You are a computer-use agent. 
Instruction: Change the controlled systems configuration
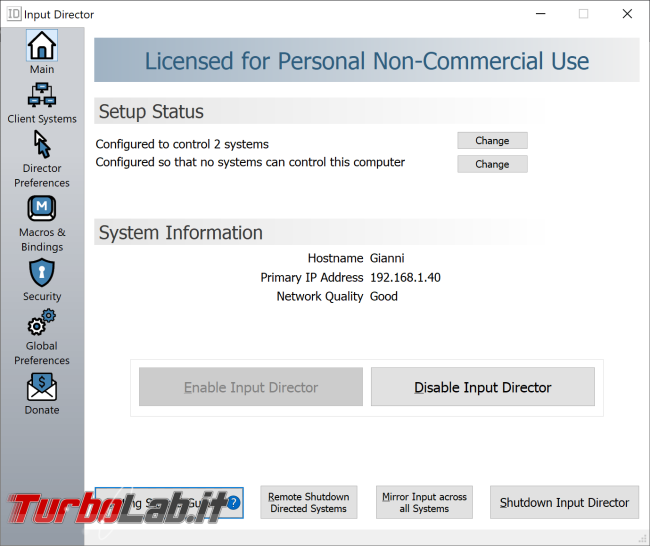(x=492, y=141)
